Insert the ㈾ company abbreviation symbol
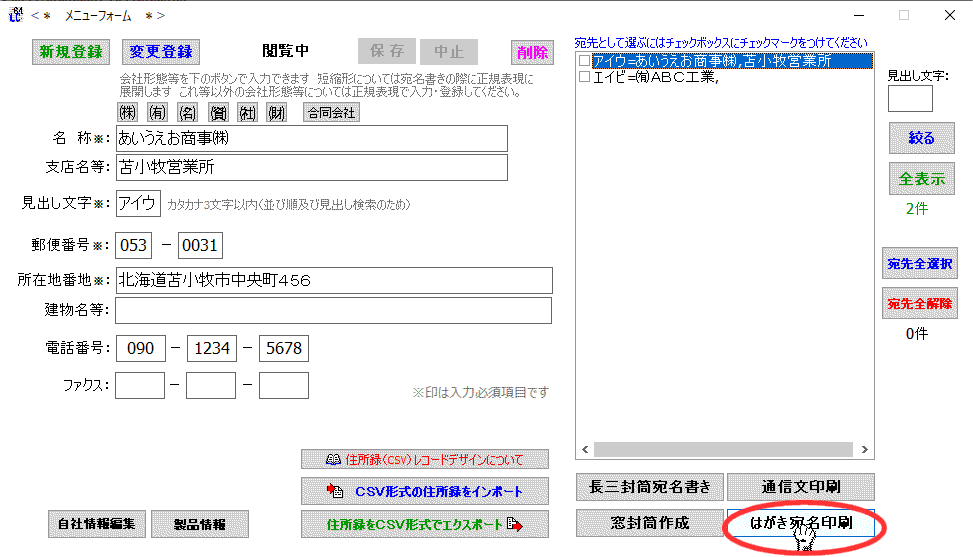Screen dimensions: 973x557 [x=218, y=113]
